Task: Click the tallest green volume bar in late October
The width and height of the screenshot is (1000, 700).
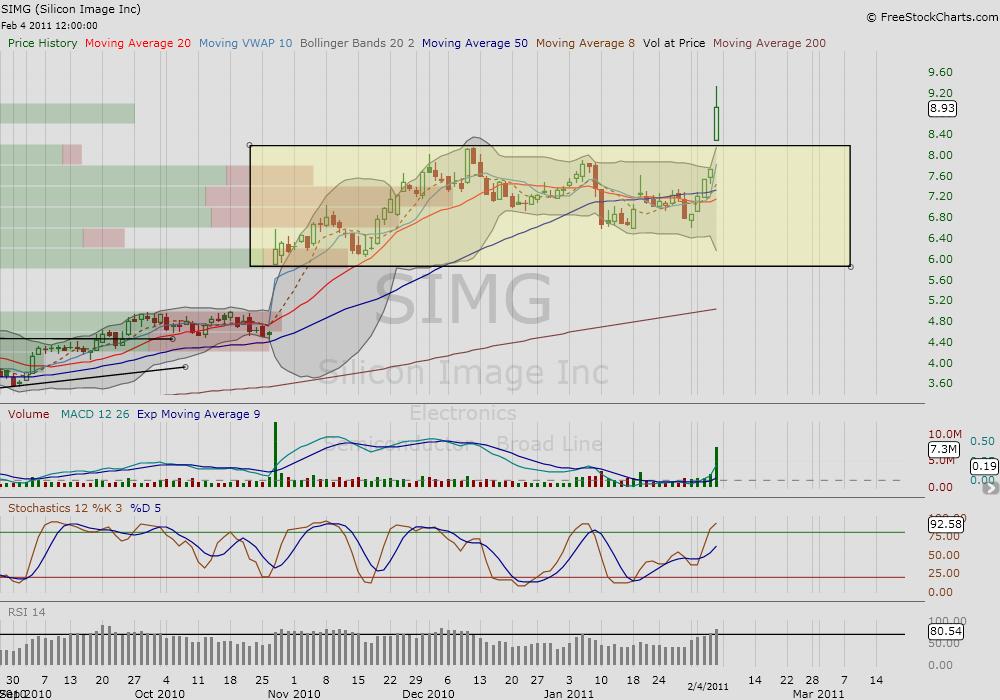Action: click(276, 455)
